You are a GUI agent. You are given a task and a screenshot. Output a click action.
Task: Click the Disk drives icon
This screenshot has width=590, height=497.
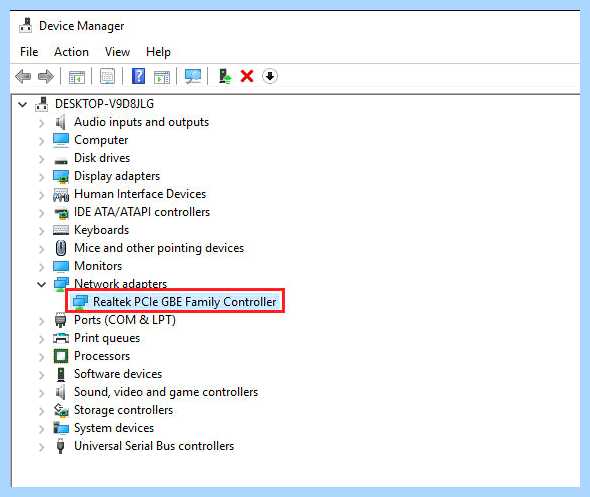point(61,161)
